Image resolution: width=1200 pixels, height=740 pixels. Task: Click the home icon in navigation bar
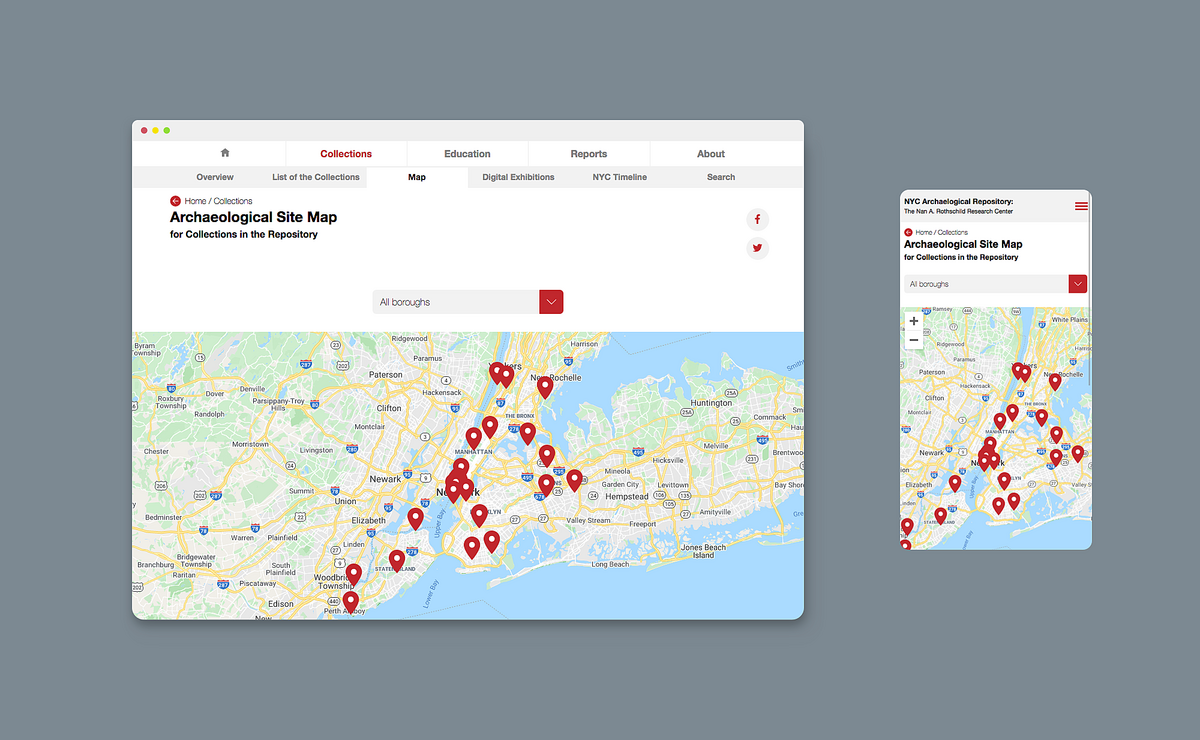pos(225,153)
